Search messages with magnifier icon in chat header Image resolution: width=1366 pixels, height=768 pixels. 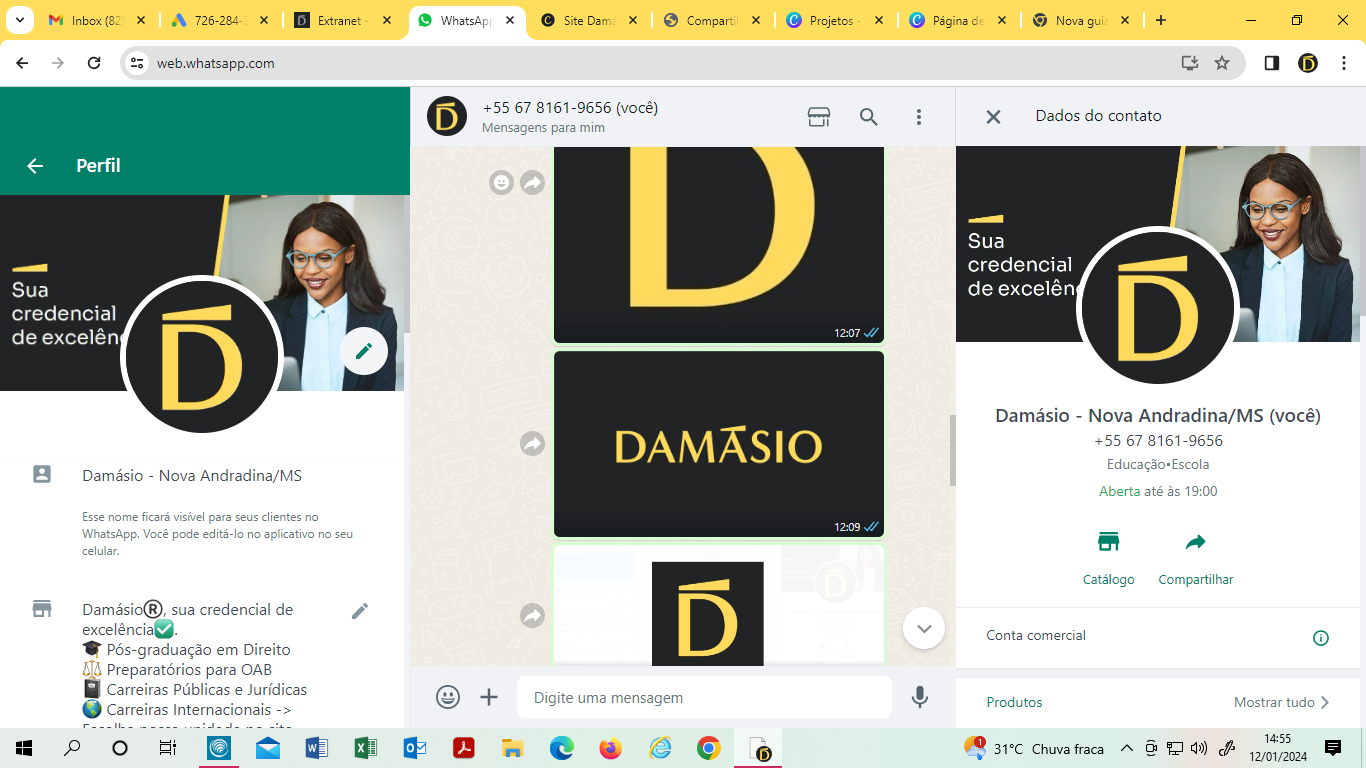click(x=869, y=117)
